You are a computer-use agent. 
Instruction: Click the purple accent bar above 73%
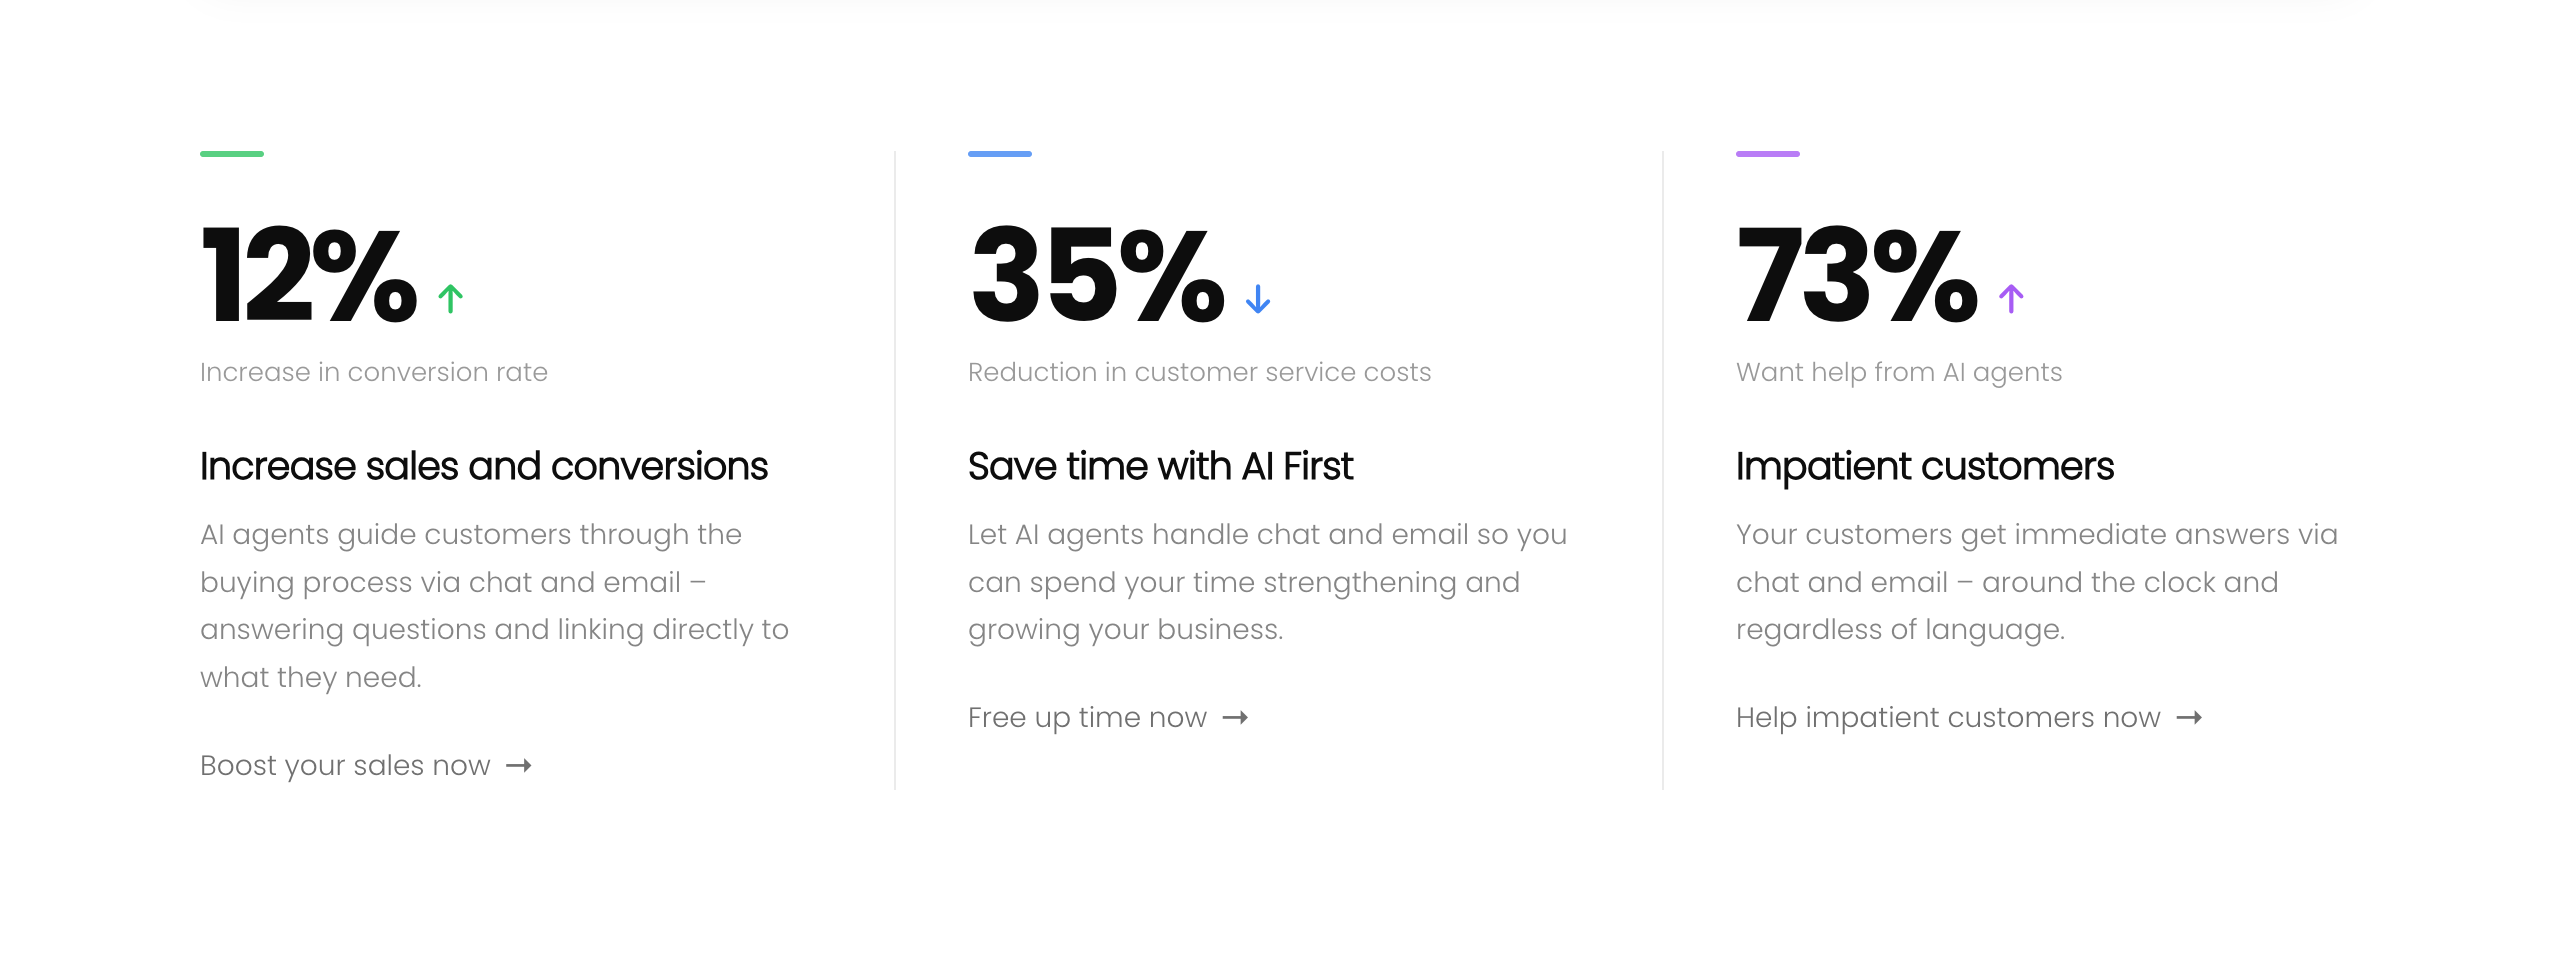(x=1767, y=154)
